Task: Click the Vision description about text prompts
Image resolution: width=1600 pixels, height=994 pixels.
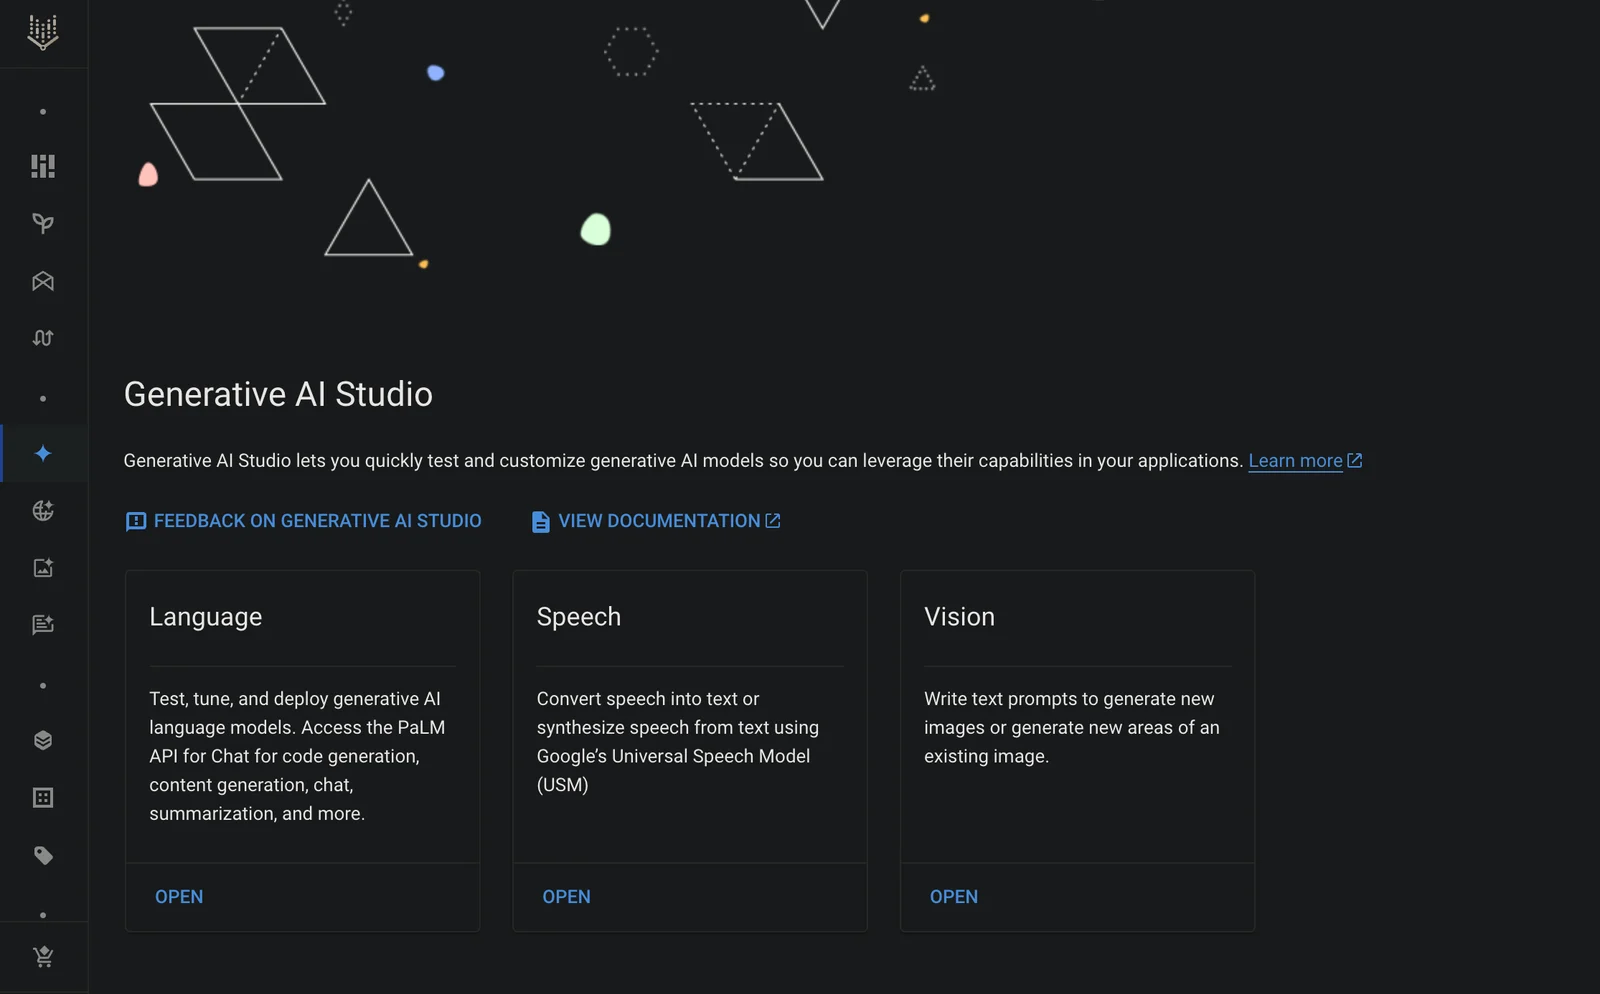Action: [1072, 727]
